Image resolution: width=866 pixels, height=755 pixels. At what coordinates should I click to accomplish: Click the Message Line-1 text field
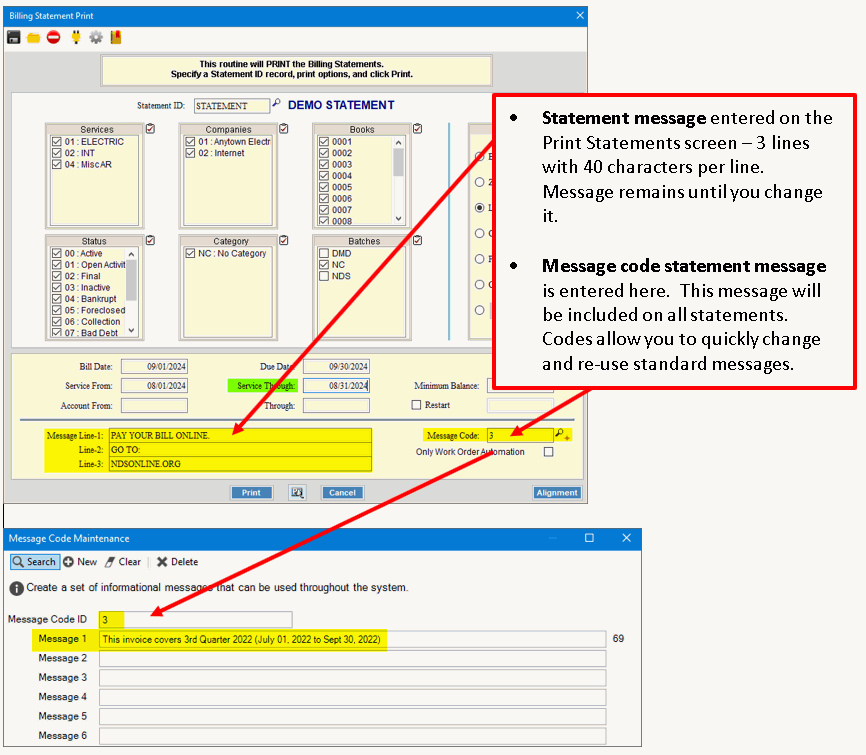pyautogui.click(x=239, y=436)
